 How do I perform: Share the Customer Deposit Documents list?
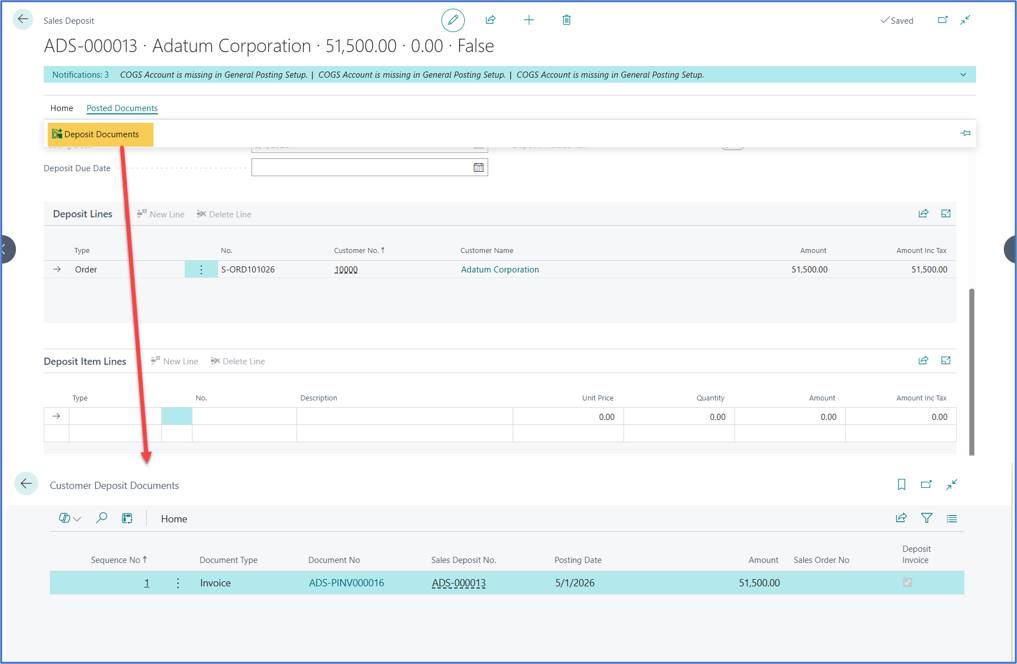pos(901,518)
